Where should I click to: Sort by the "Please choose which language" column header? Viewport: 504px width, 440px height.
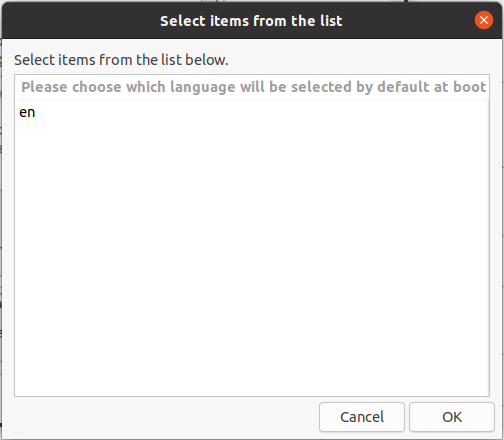pyautogui.click(x=252, y=87)
